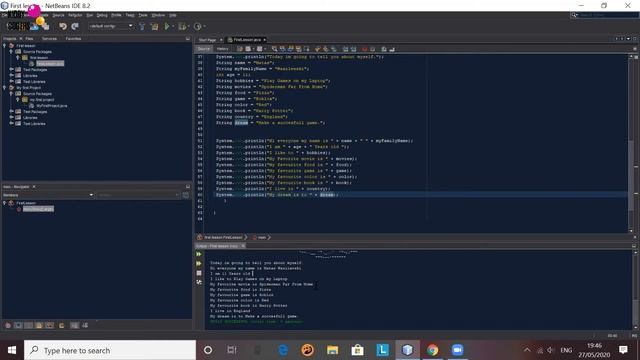Open Zoom app from the taskbar
Screen dimensions: 640x360
pyautogui.click(x=458, y=350)
